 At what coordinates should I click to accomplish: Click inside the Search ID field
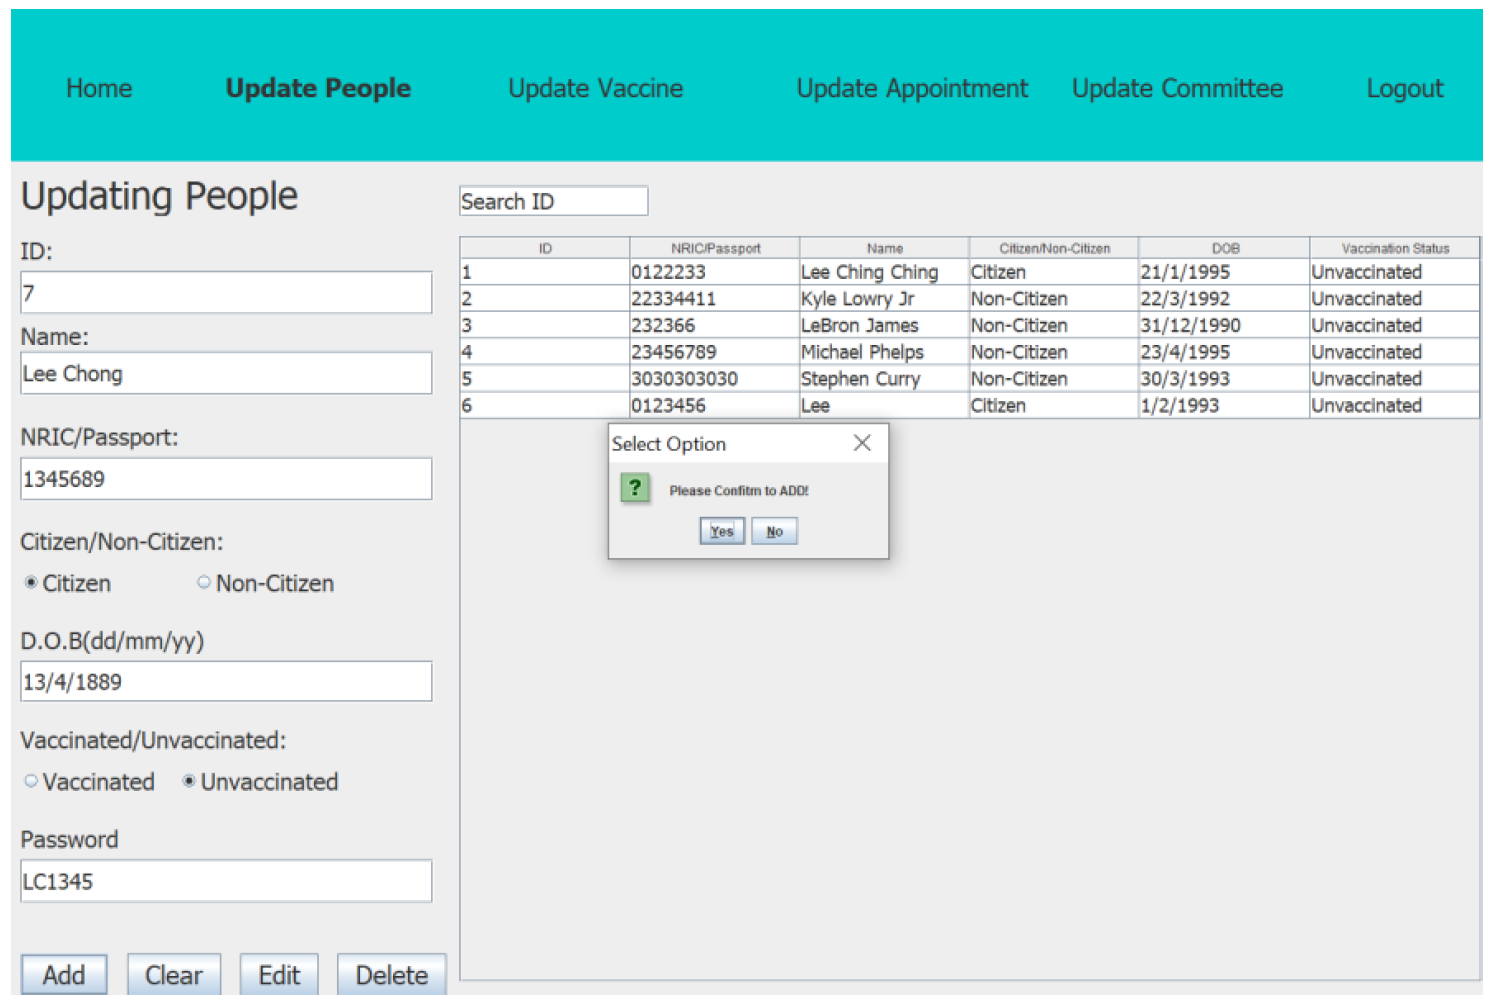pos(553,200)
